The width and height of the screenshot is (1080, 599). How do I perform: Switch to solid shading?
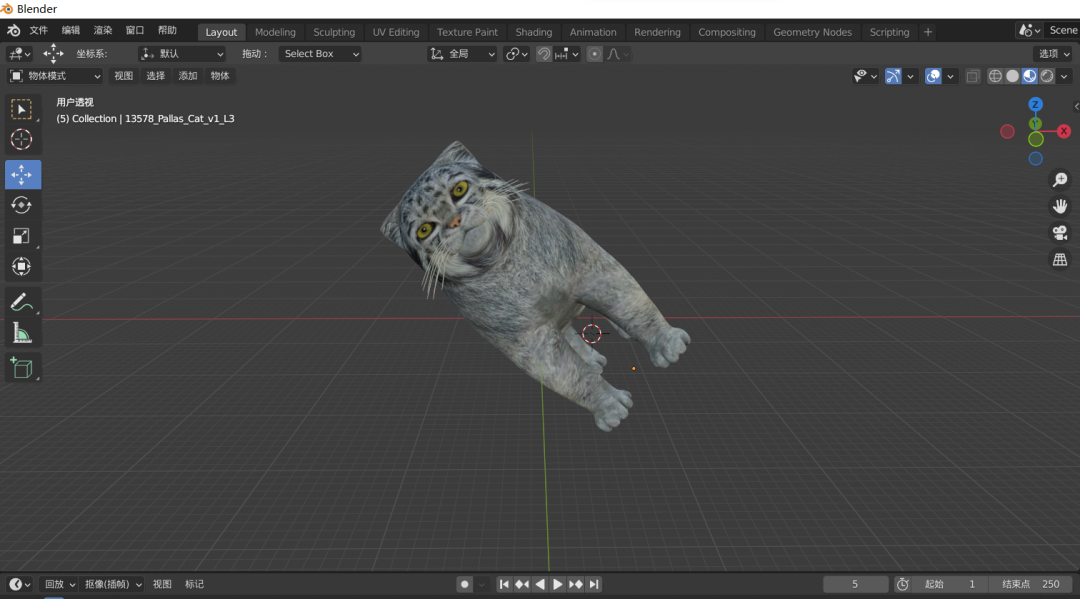pyautogui.click(x=1012, y=76)
